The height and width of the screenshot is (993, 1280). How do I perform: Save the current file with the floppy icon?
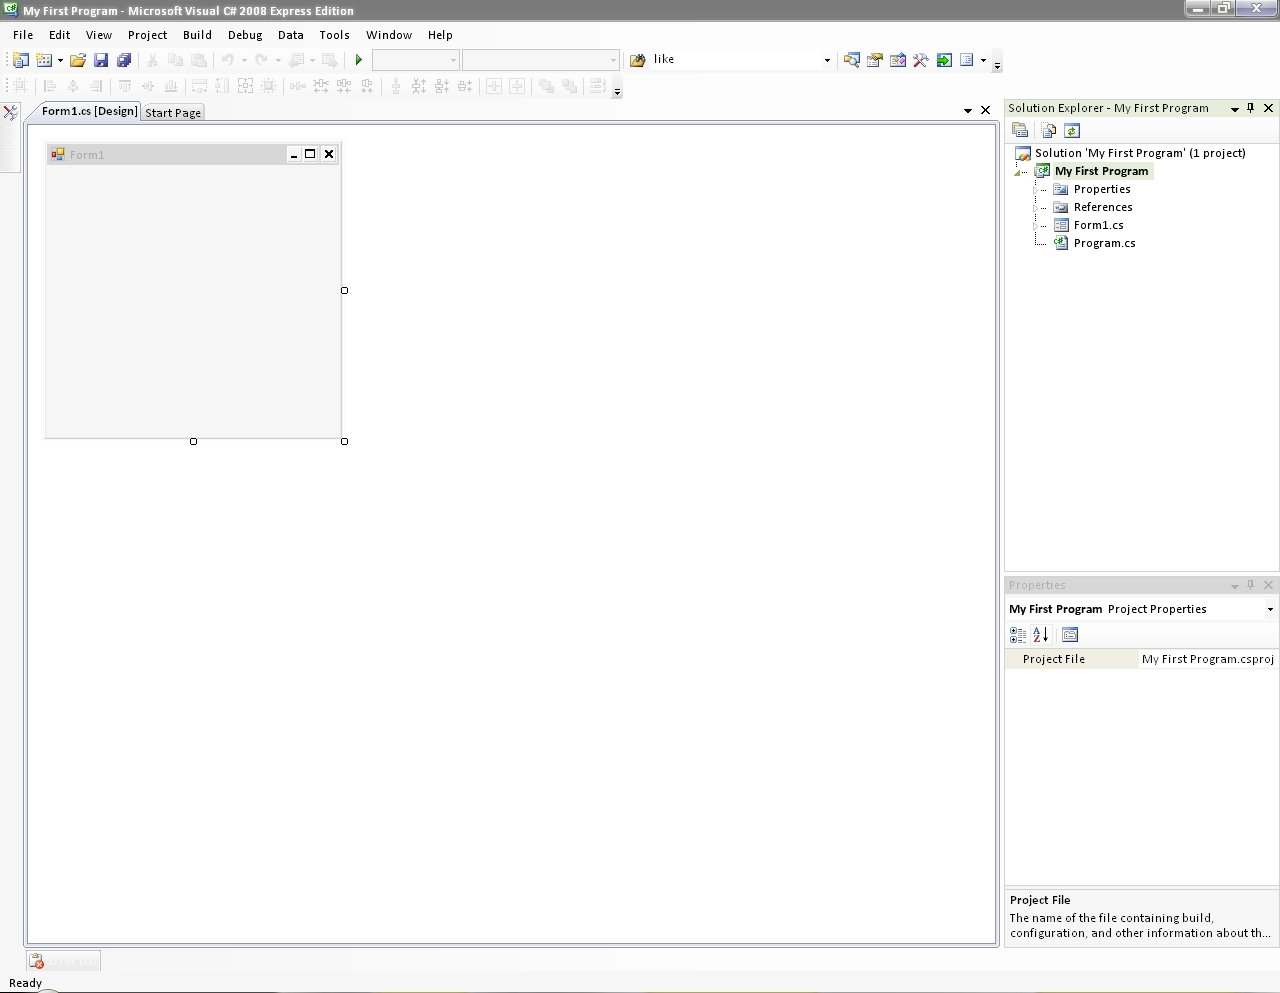(101, 60)
